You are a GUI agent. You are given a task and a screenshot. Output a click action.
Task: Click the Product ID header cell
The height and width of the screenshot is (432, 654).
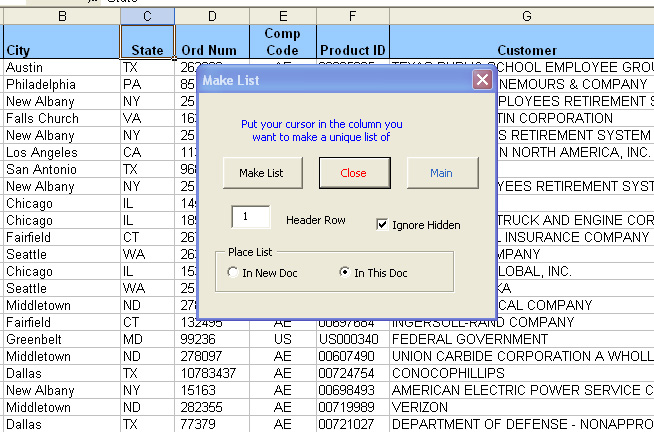click(x=352, y=42)
